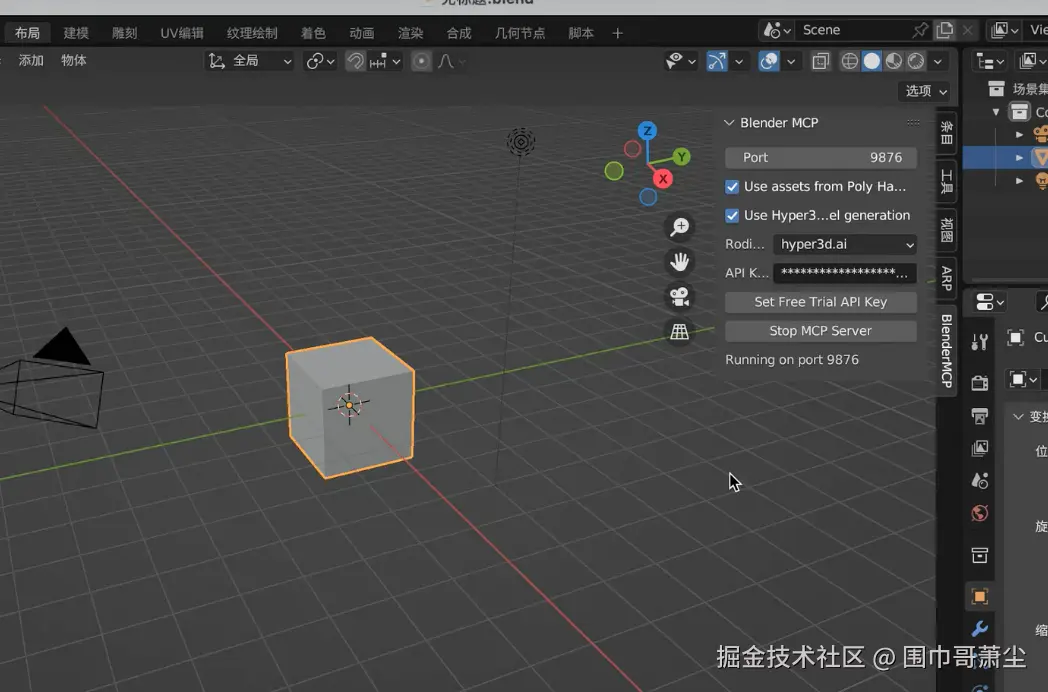This screenshot has height=692, width=1048.
Task: Open the World properties tab
Action: click(x=980, y=513)
